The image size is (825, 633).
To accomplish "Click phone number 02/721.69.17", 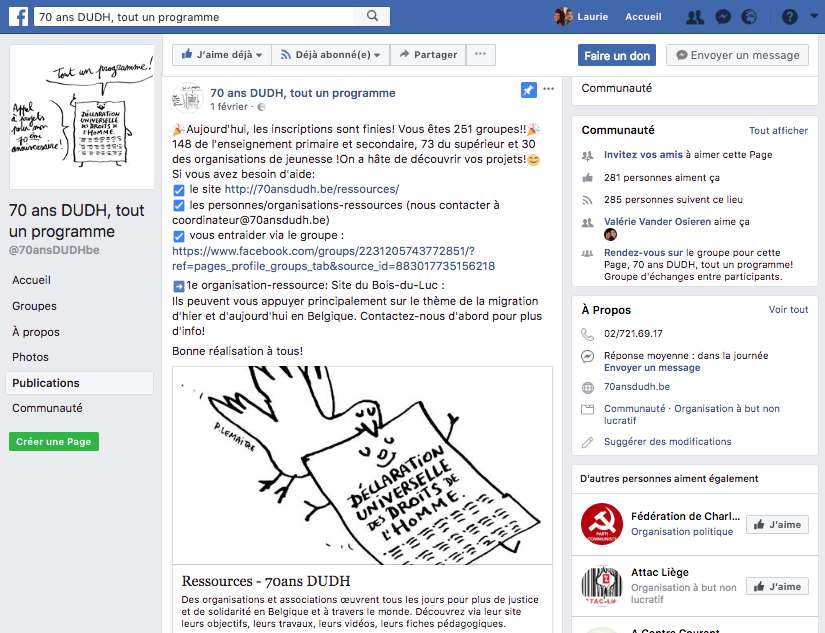I will pyautogui.click(x=633, y=334).
